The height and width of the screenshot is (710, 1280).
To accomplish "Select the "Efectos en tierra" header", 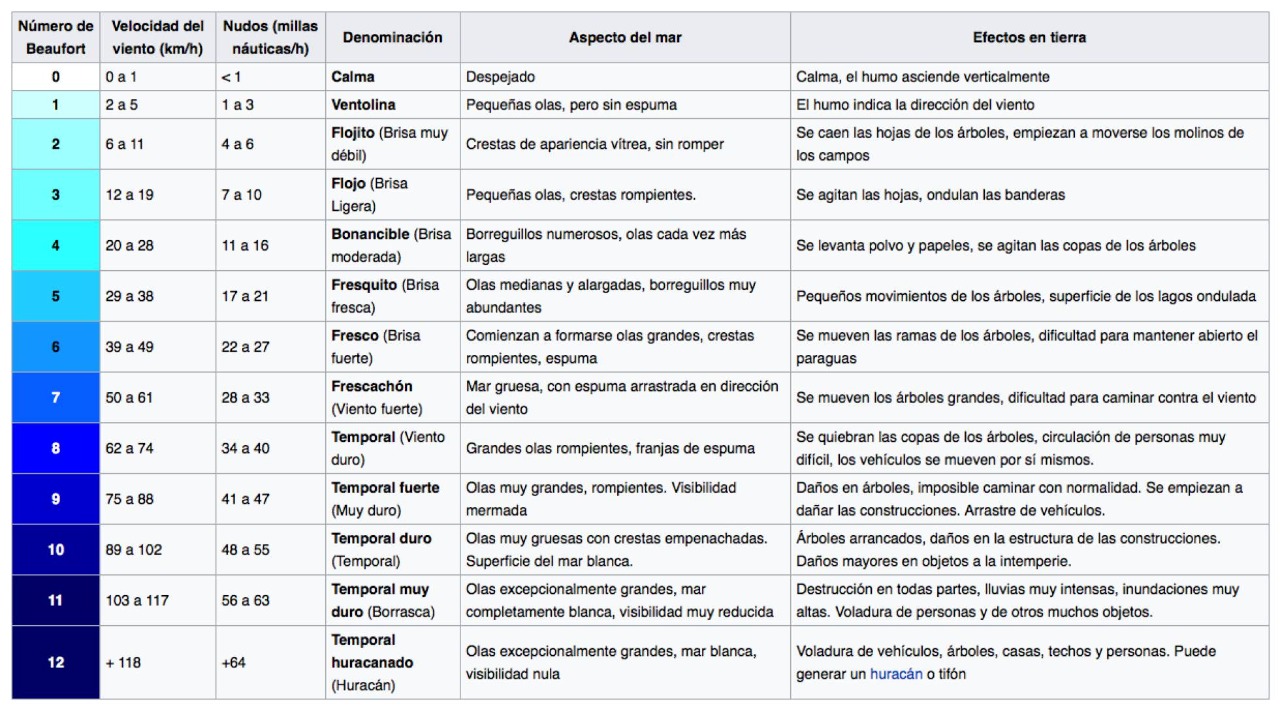I will (1029, 37).
